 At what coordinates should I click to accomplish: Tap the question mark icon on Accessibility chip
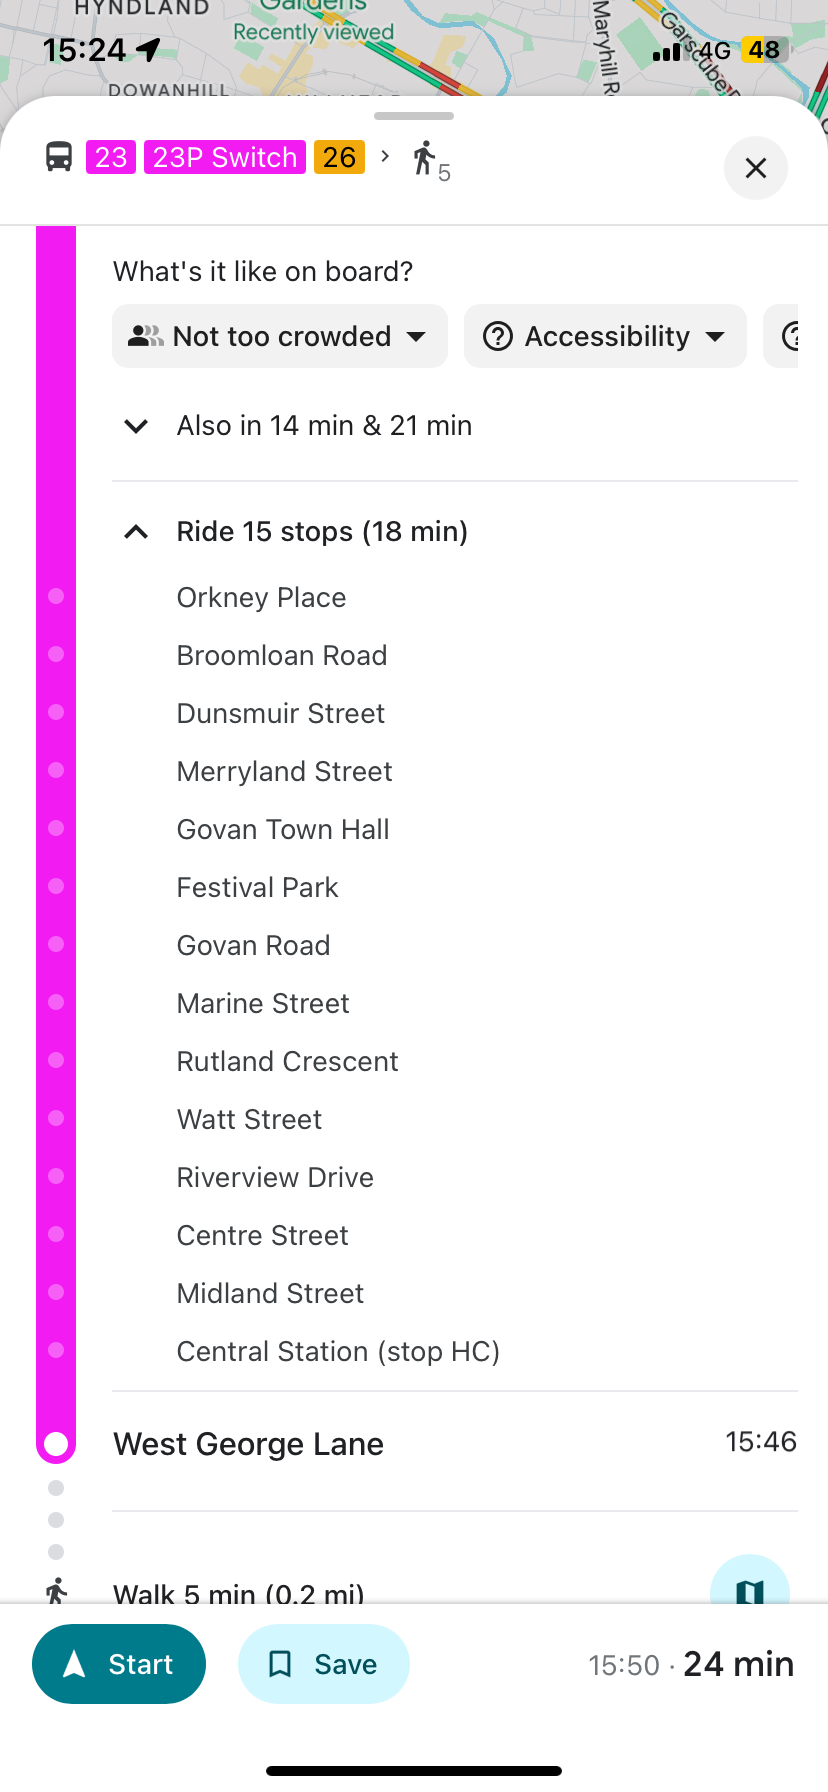(497, 336)
